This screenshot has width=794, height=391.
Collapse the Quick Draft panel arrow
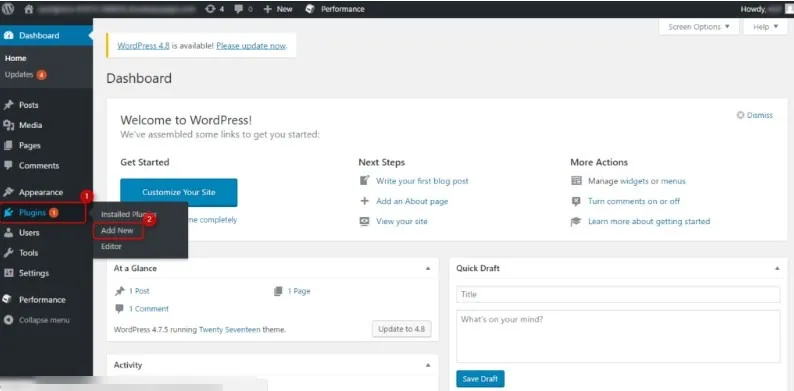(x=777, y=268)
